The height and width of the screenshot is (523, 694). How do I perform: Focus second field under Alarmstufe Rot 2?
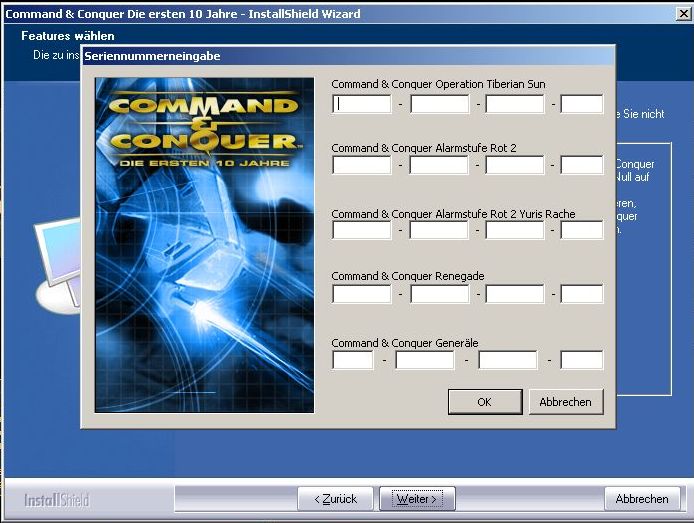[x=439, y=165]
